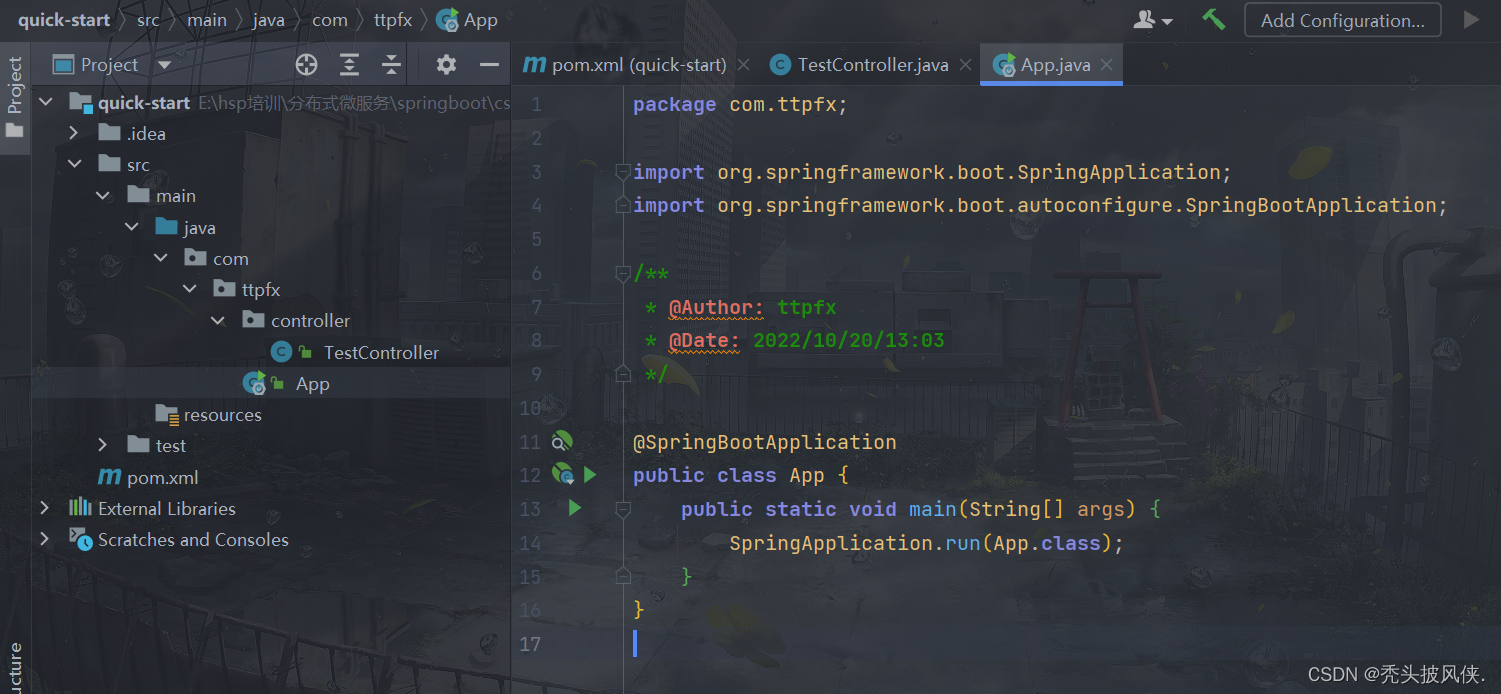Open the user account icon menu
The width and height of the screenshot is (1501, 694).
pos(1153,20)
